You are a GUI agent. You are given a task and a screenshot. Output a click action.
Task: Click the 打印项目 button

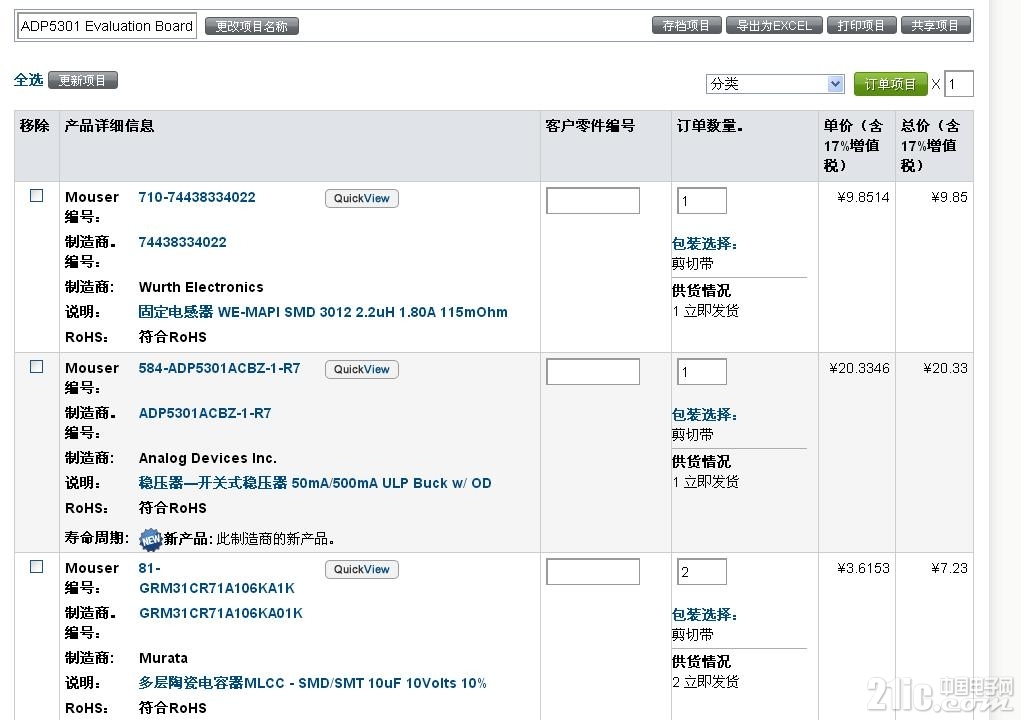[x=861, y=25]
